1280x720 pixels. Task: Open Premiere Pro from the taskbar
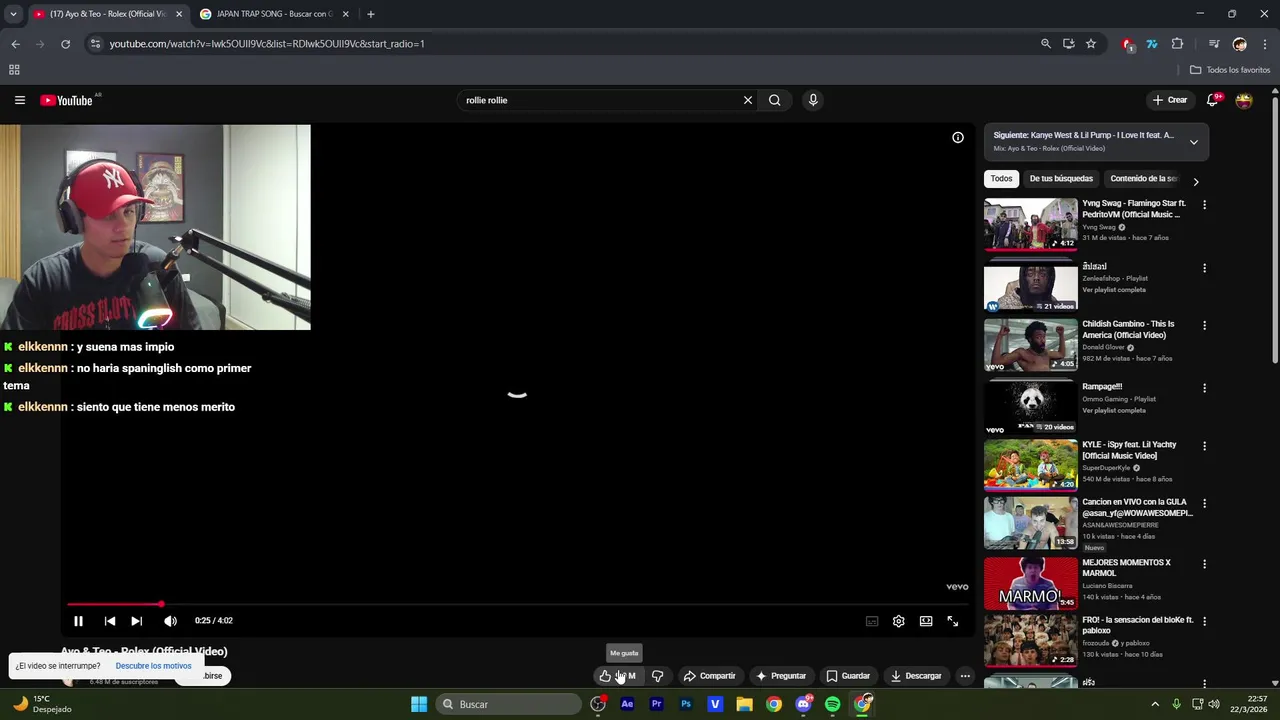656,704
